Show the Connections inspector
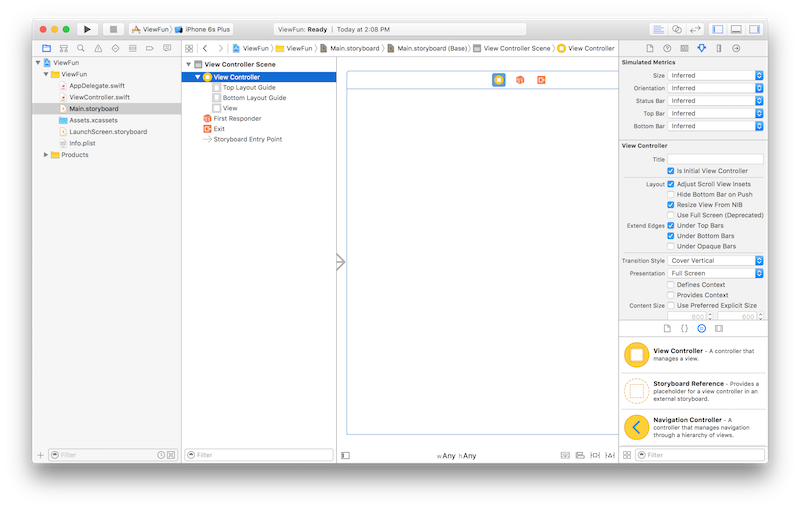Screen dimensions: 800x509 736,48
